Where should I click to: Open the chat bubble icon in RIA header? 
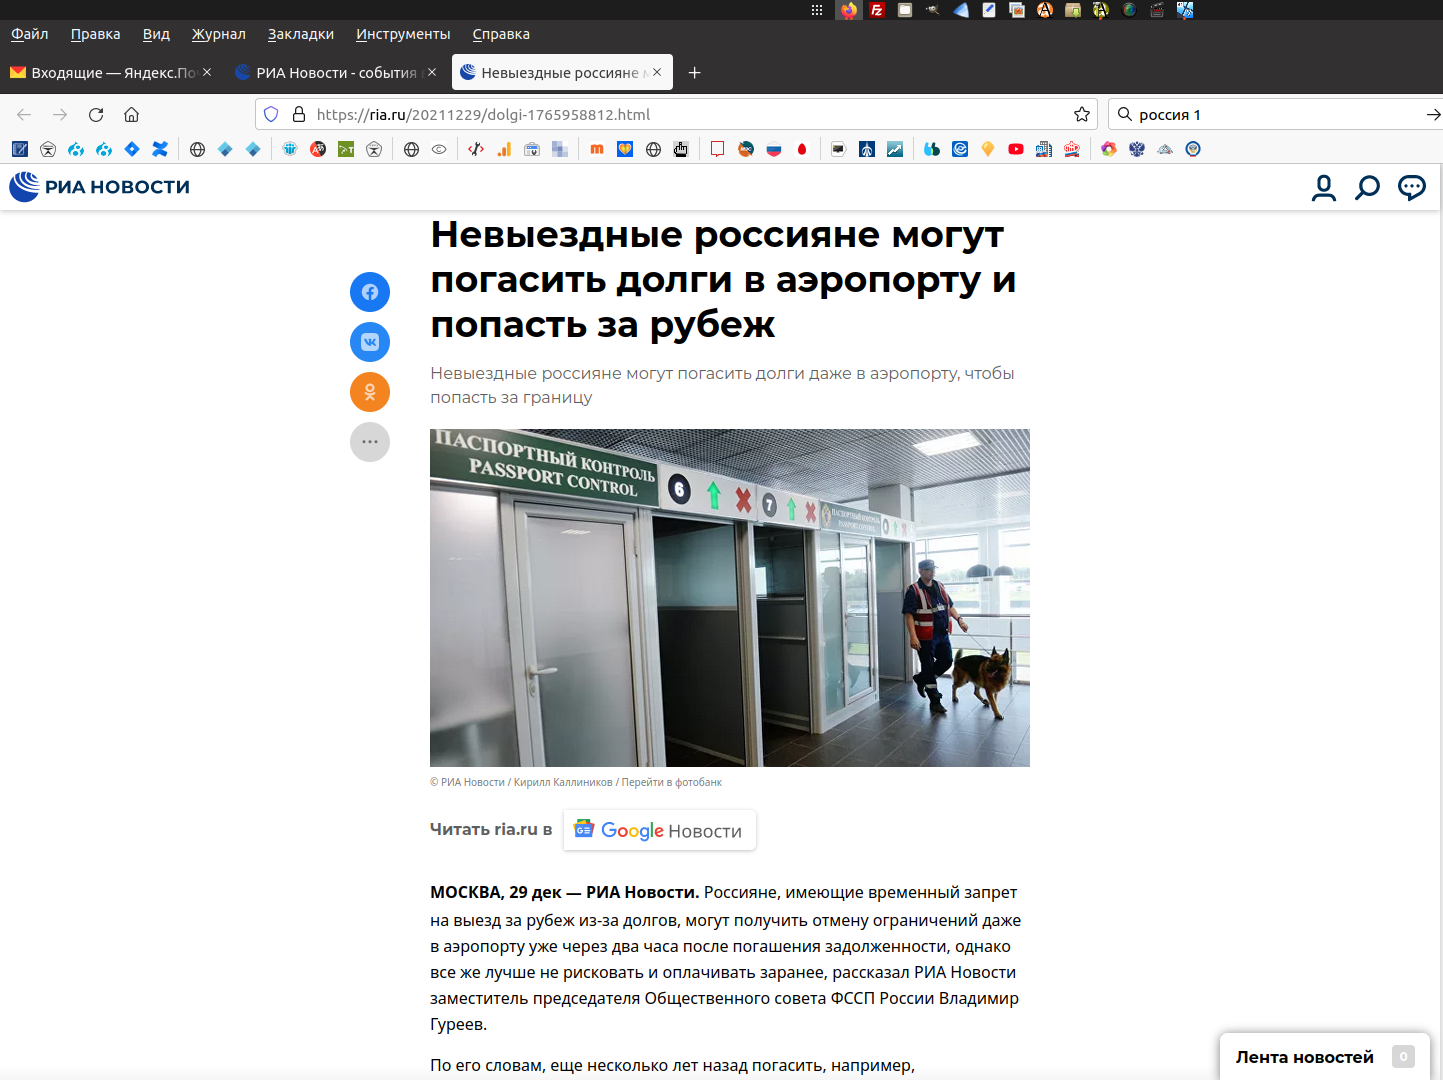point(1412,187)
